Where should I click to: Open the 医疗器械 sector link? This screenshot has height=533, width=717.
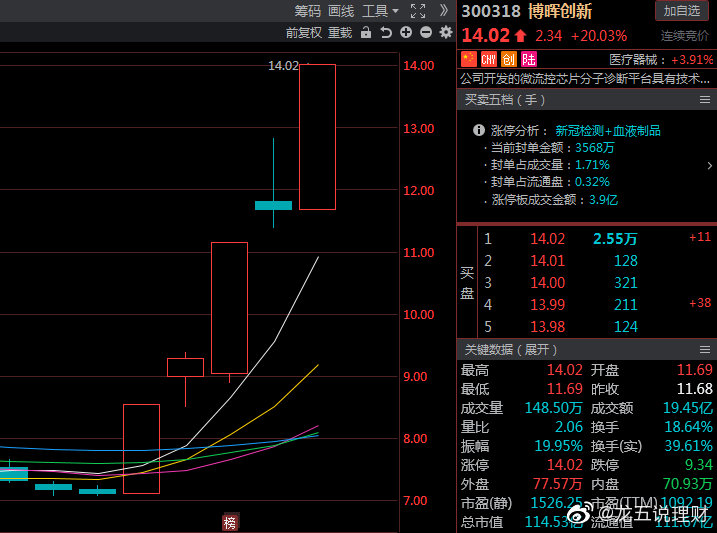(633, 59)
